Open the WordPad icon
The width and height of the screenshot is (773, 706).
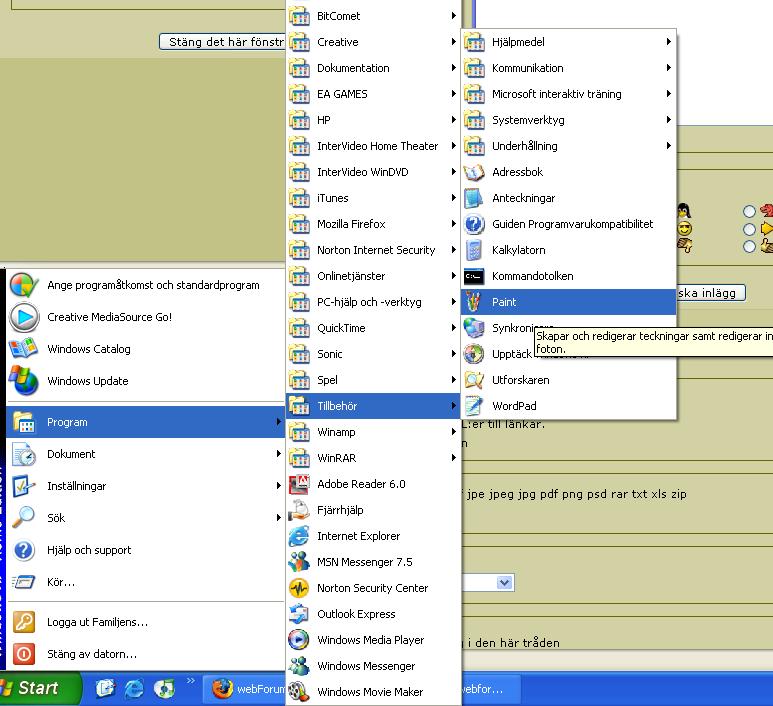474,406
